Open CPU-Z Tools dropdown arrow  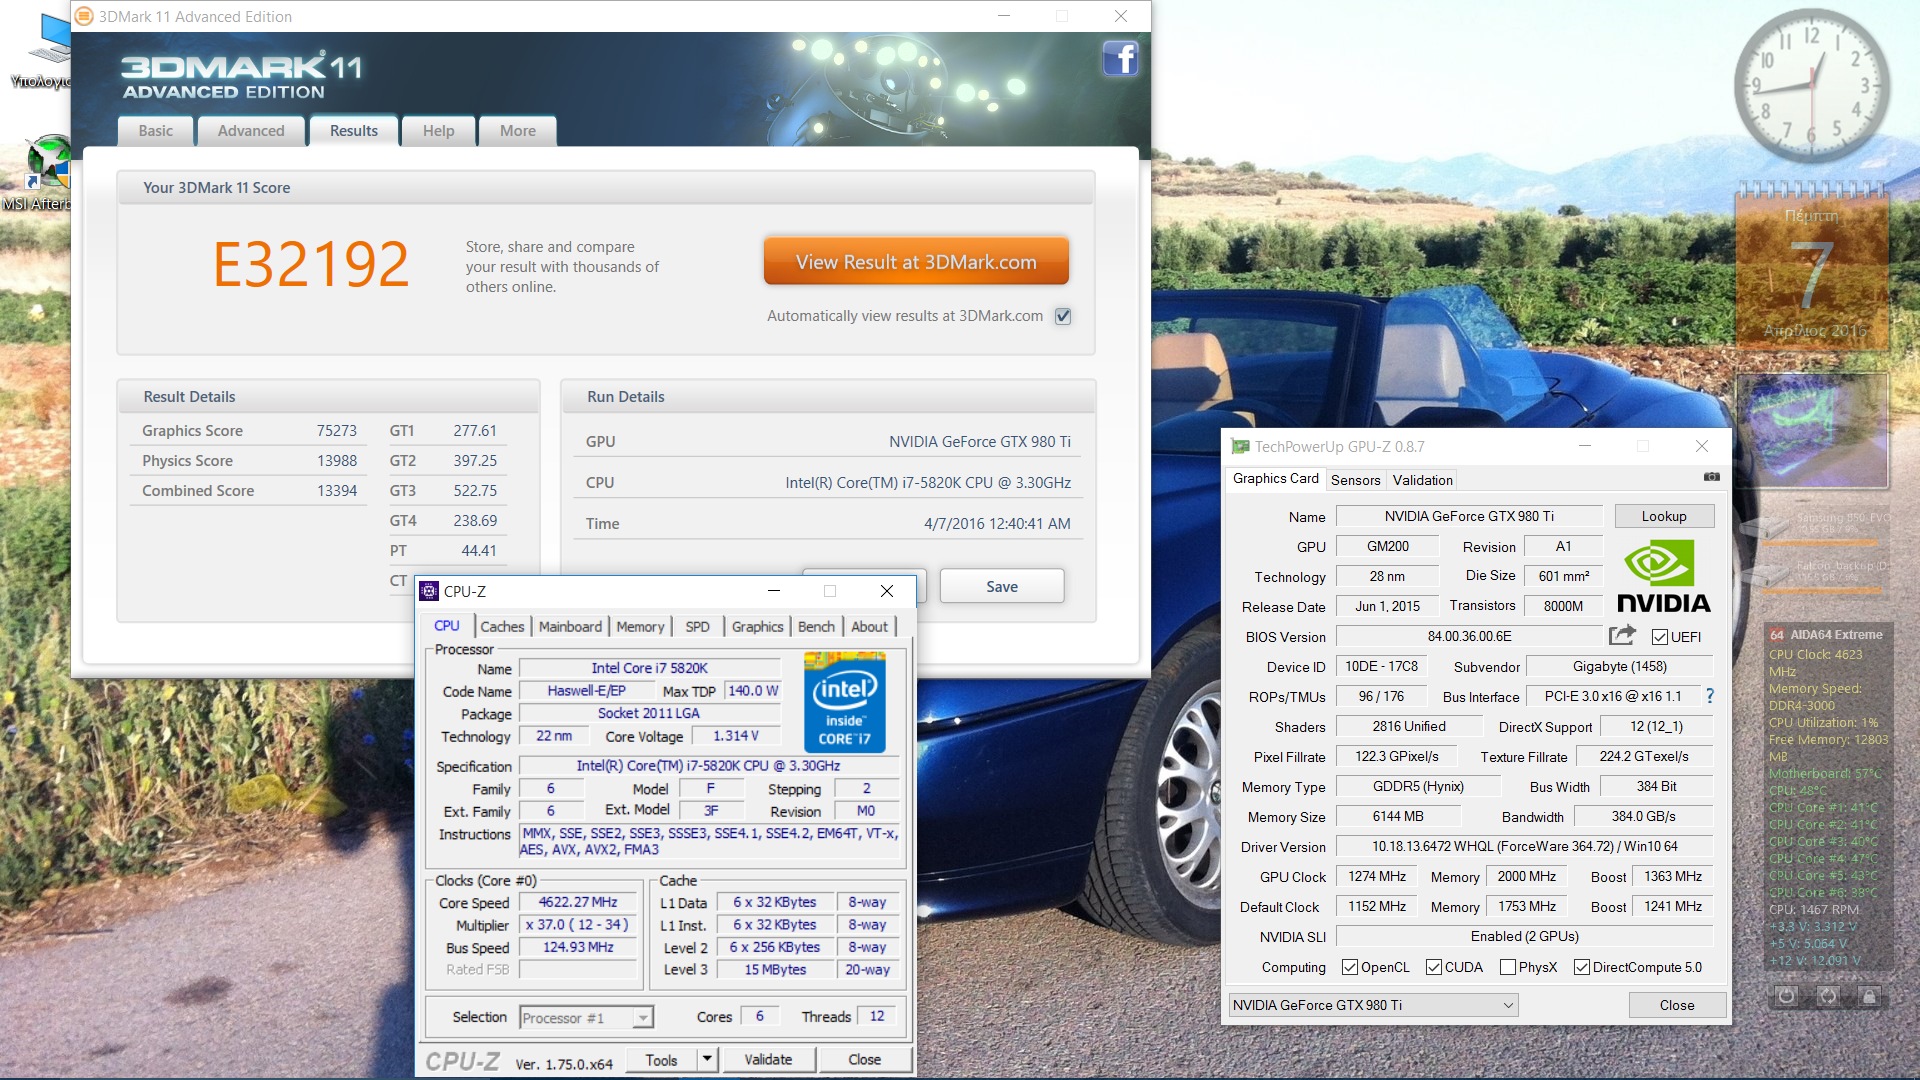coord(708,1059)
